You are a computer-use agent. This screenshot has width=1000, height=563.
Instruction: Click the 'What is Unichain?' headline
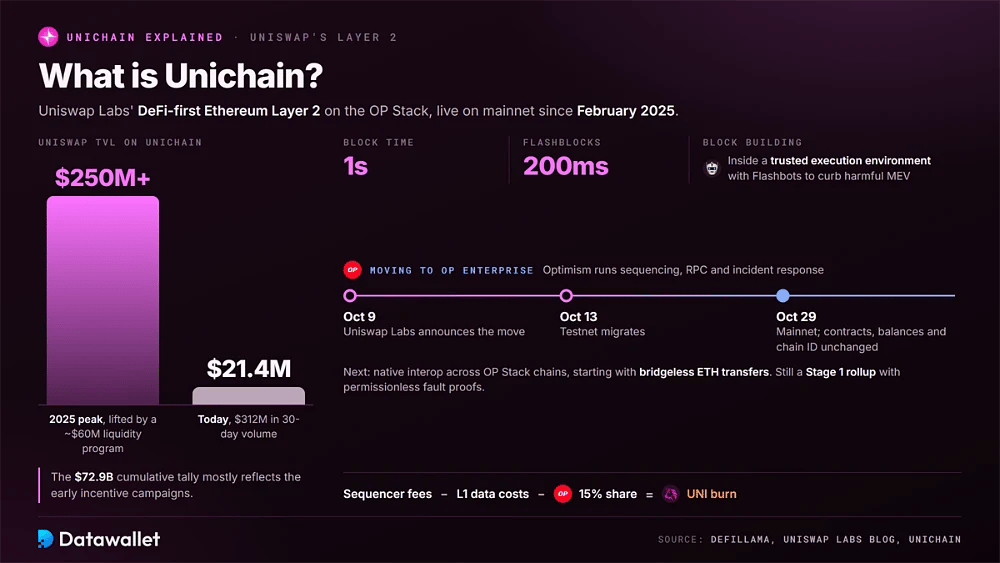click(x=180, y=75)
